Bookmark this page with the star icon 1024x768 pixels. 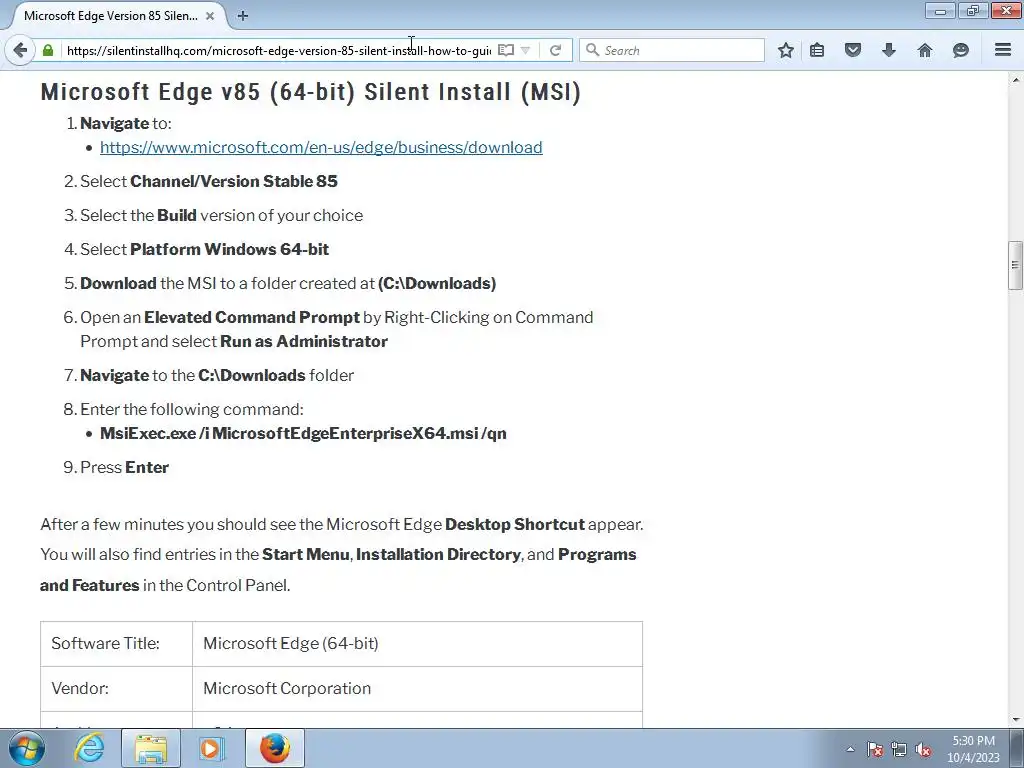click(x=786, y=50)
